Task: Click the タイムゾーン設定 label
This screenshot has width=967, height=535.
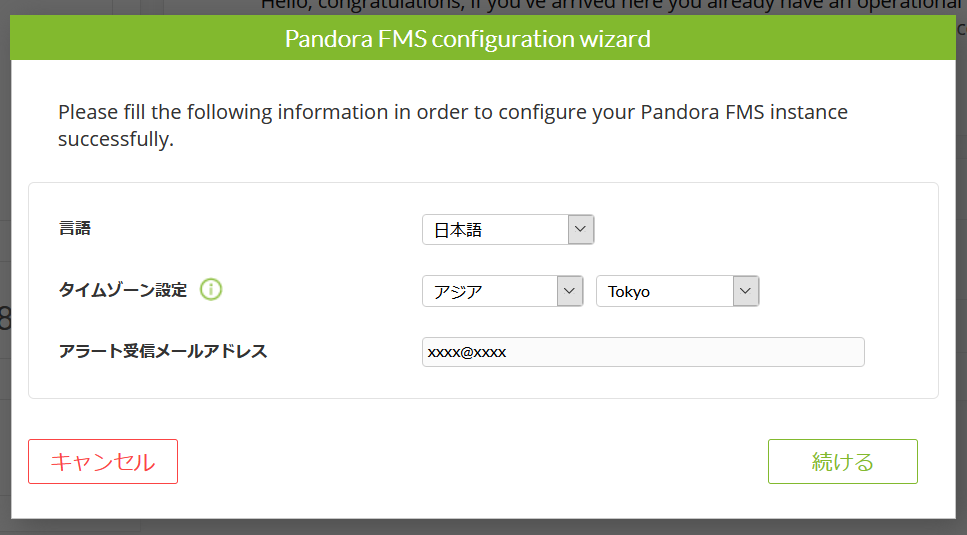Action: tap(123, 290)
